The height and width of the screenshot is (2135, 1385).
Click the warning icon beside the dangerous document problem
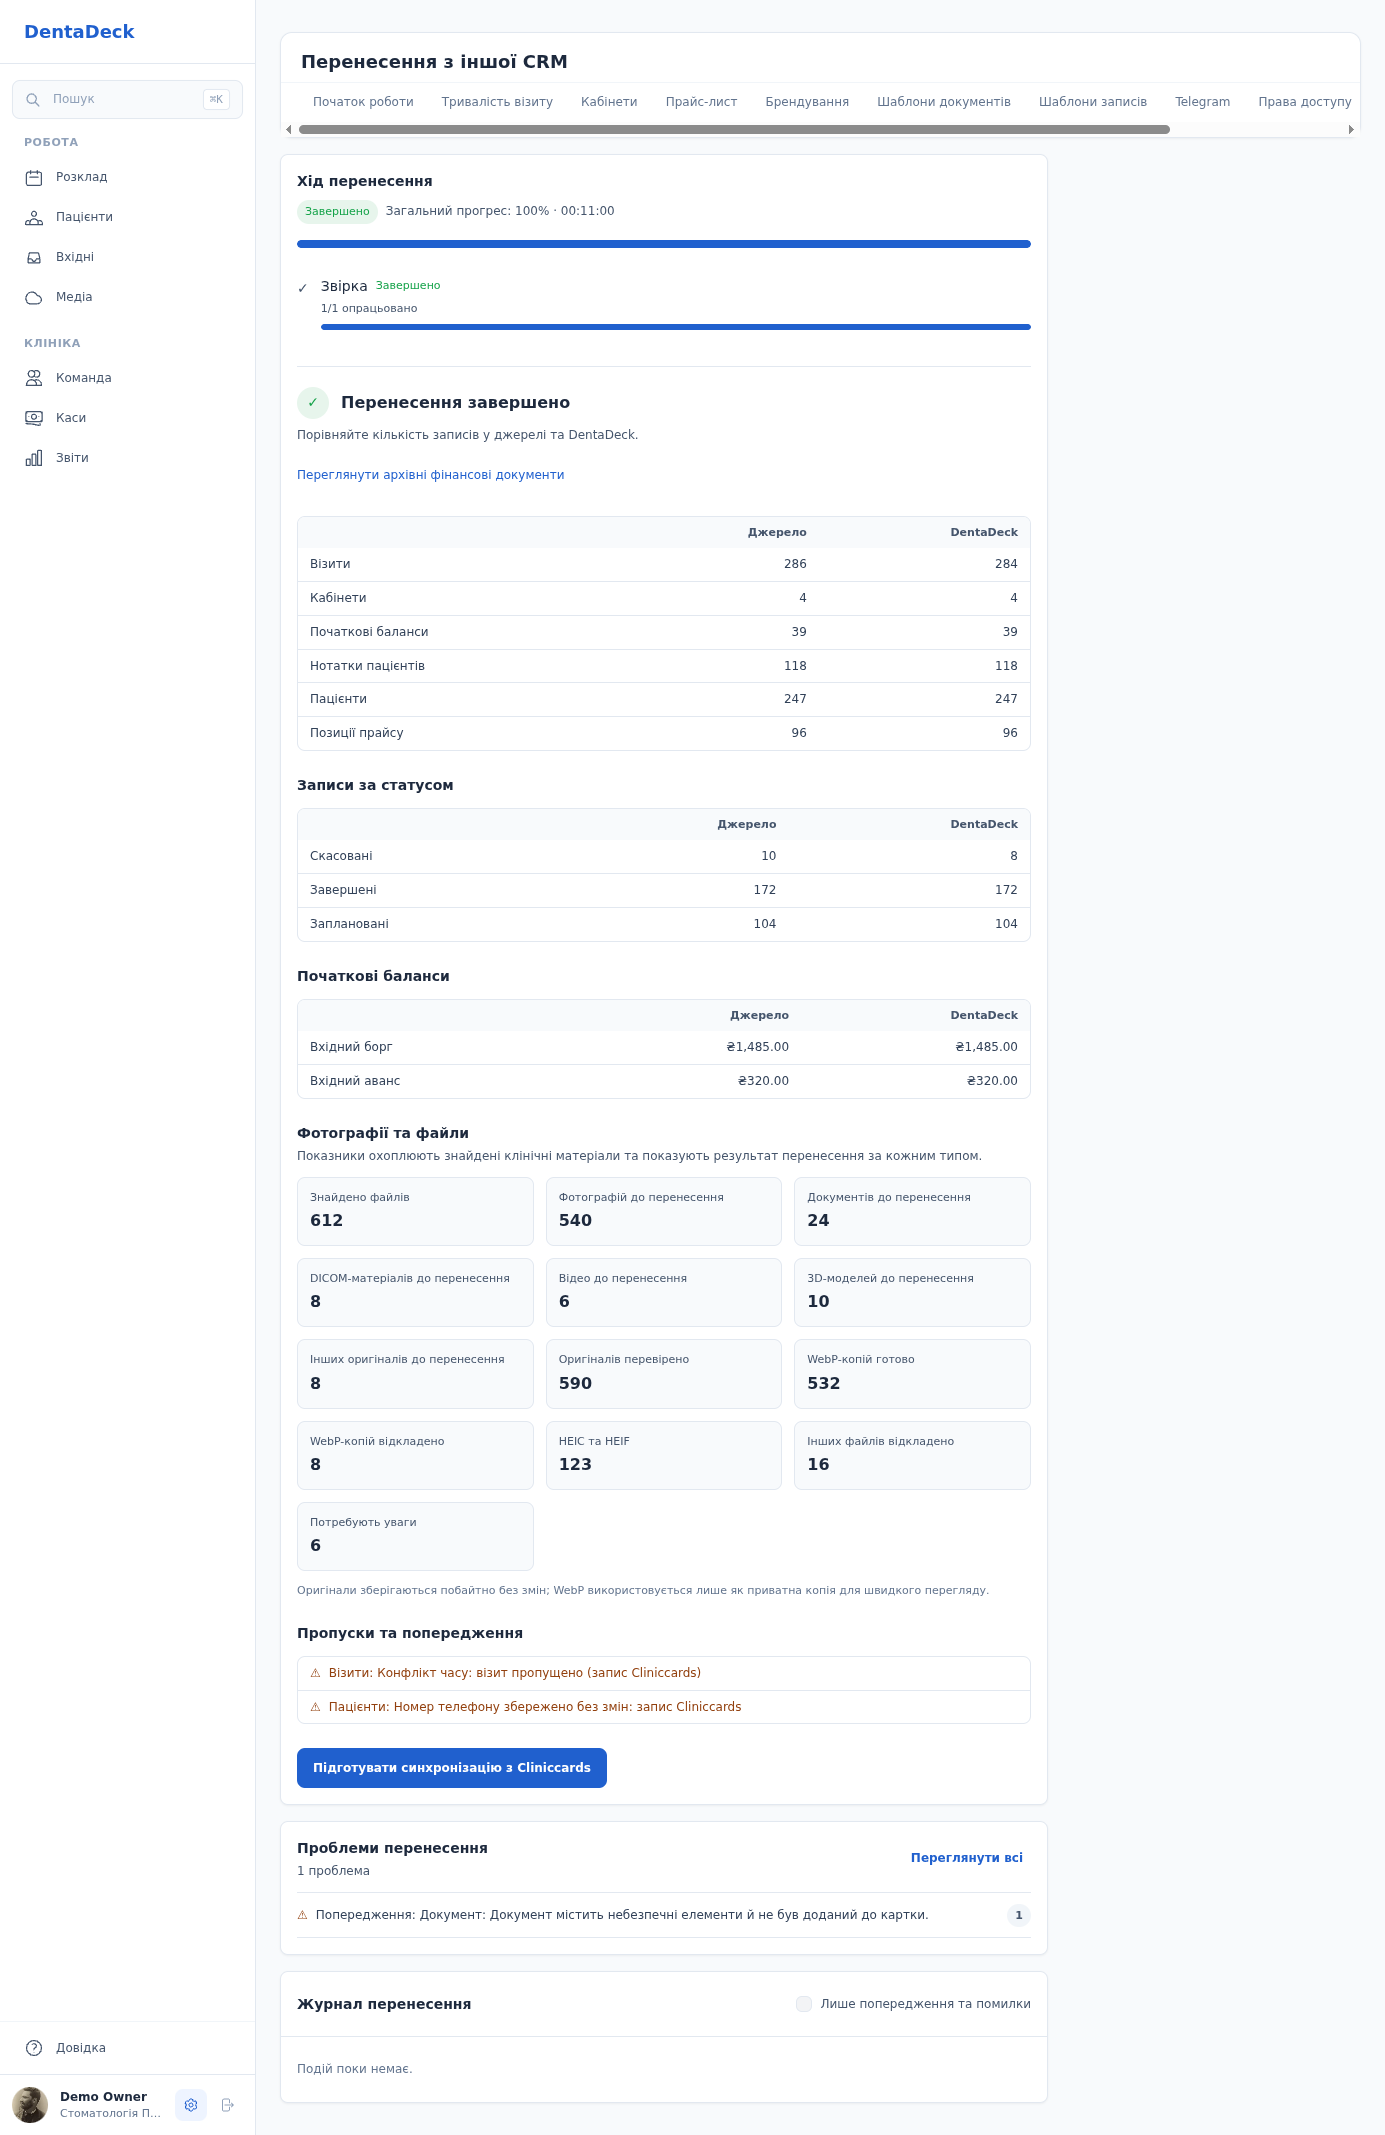302,1915
